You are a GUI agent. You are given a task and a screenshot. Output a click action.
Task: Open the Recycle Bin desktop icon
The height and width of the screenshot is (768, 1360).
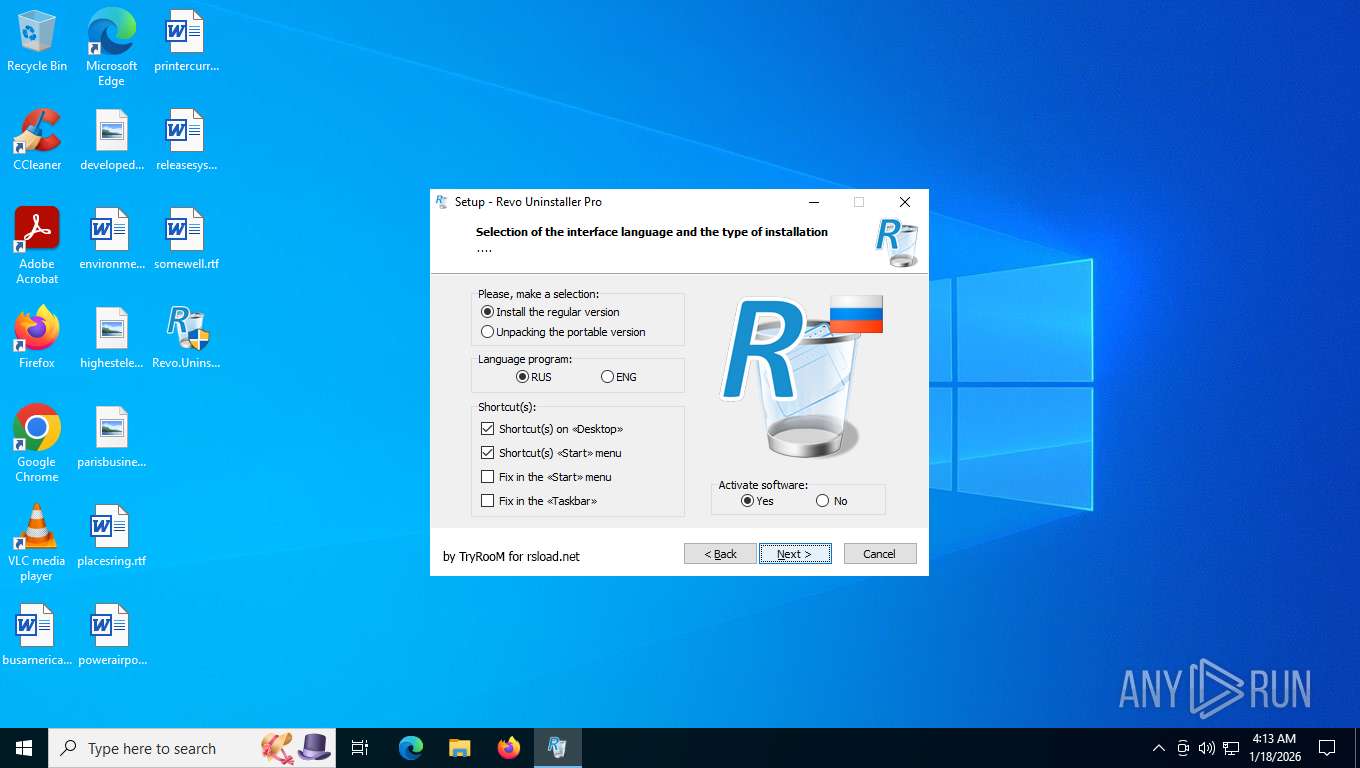tap(37, 41)
